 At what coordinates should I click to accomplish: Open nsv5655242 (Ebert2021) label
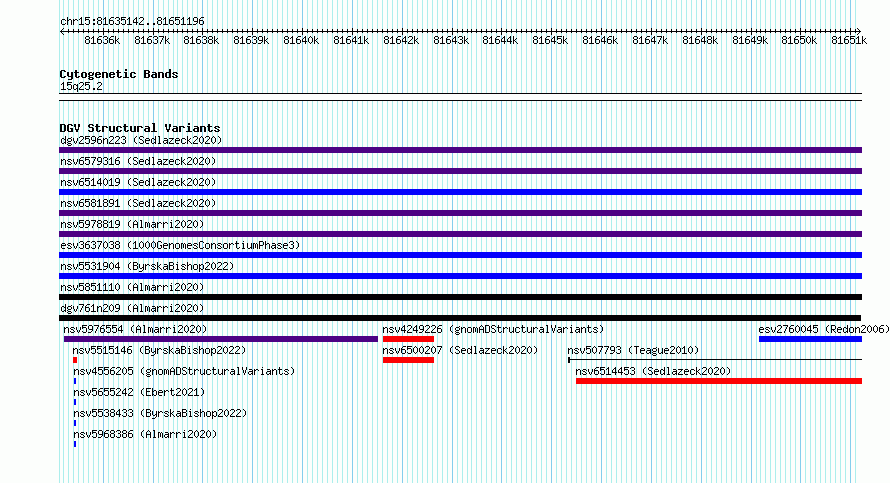tap(138, 392)
